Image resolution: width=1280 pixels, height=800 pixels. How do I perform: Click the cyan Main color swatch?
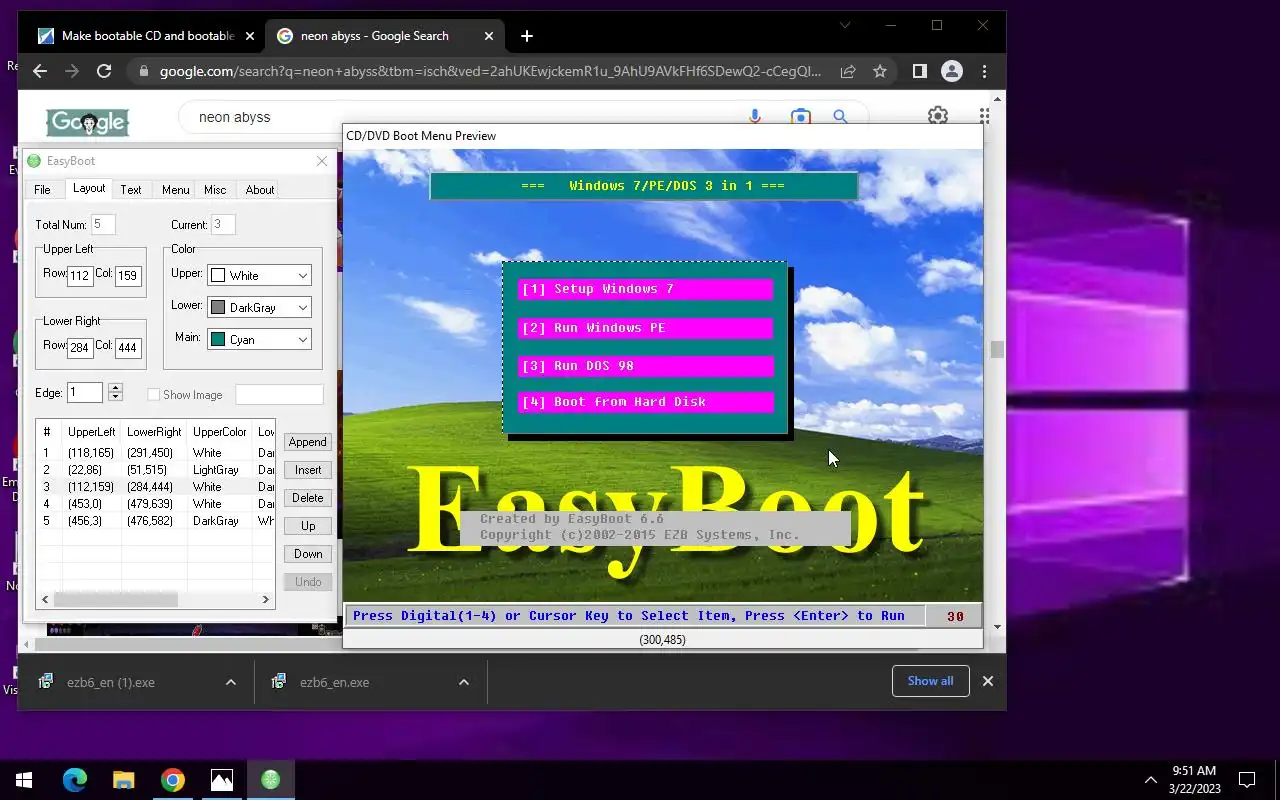click(218, 339)
